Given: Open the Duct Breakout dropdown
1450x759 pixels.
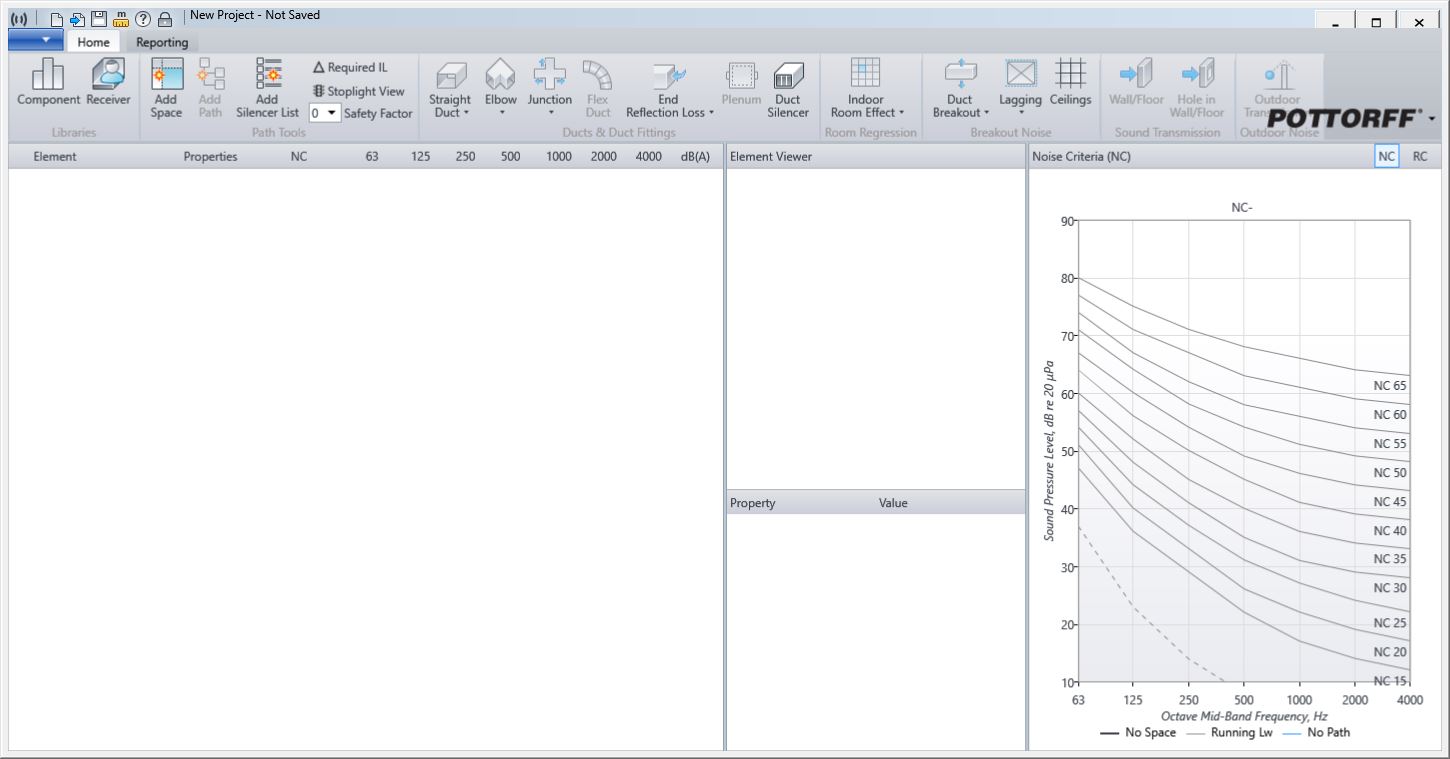Looking at the screenshot, I should click(x=960, y=105).
